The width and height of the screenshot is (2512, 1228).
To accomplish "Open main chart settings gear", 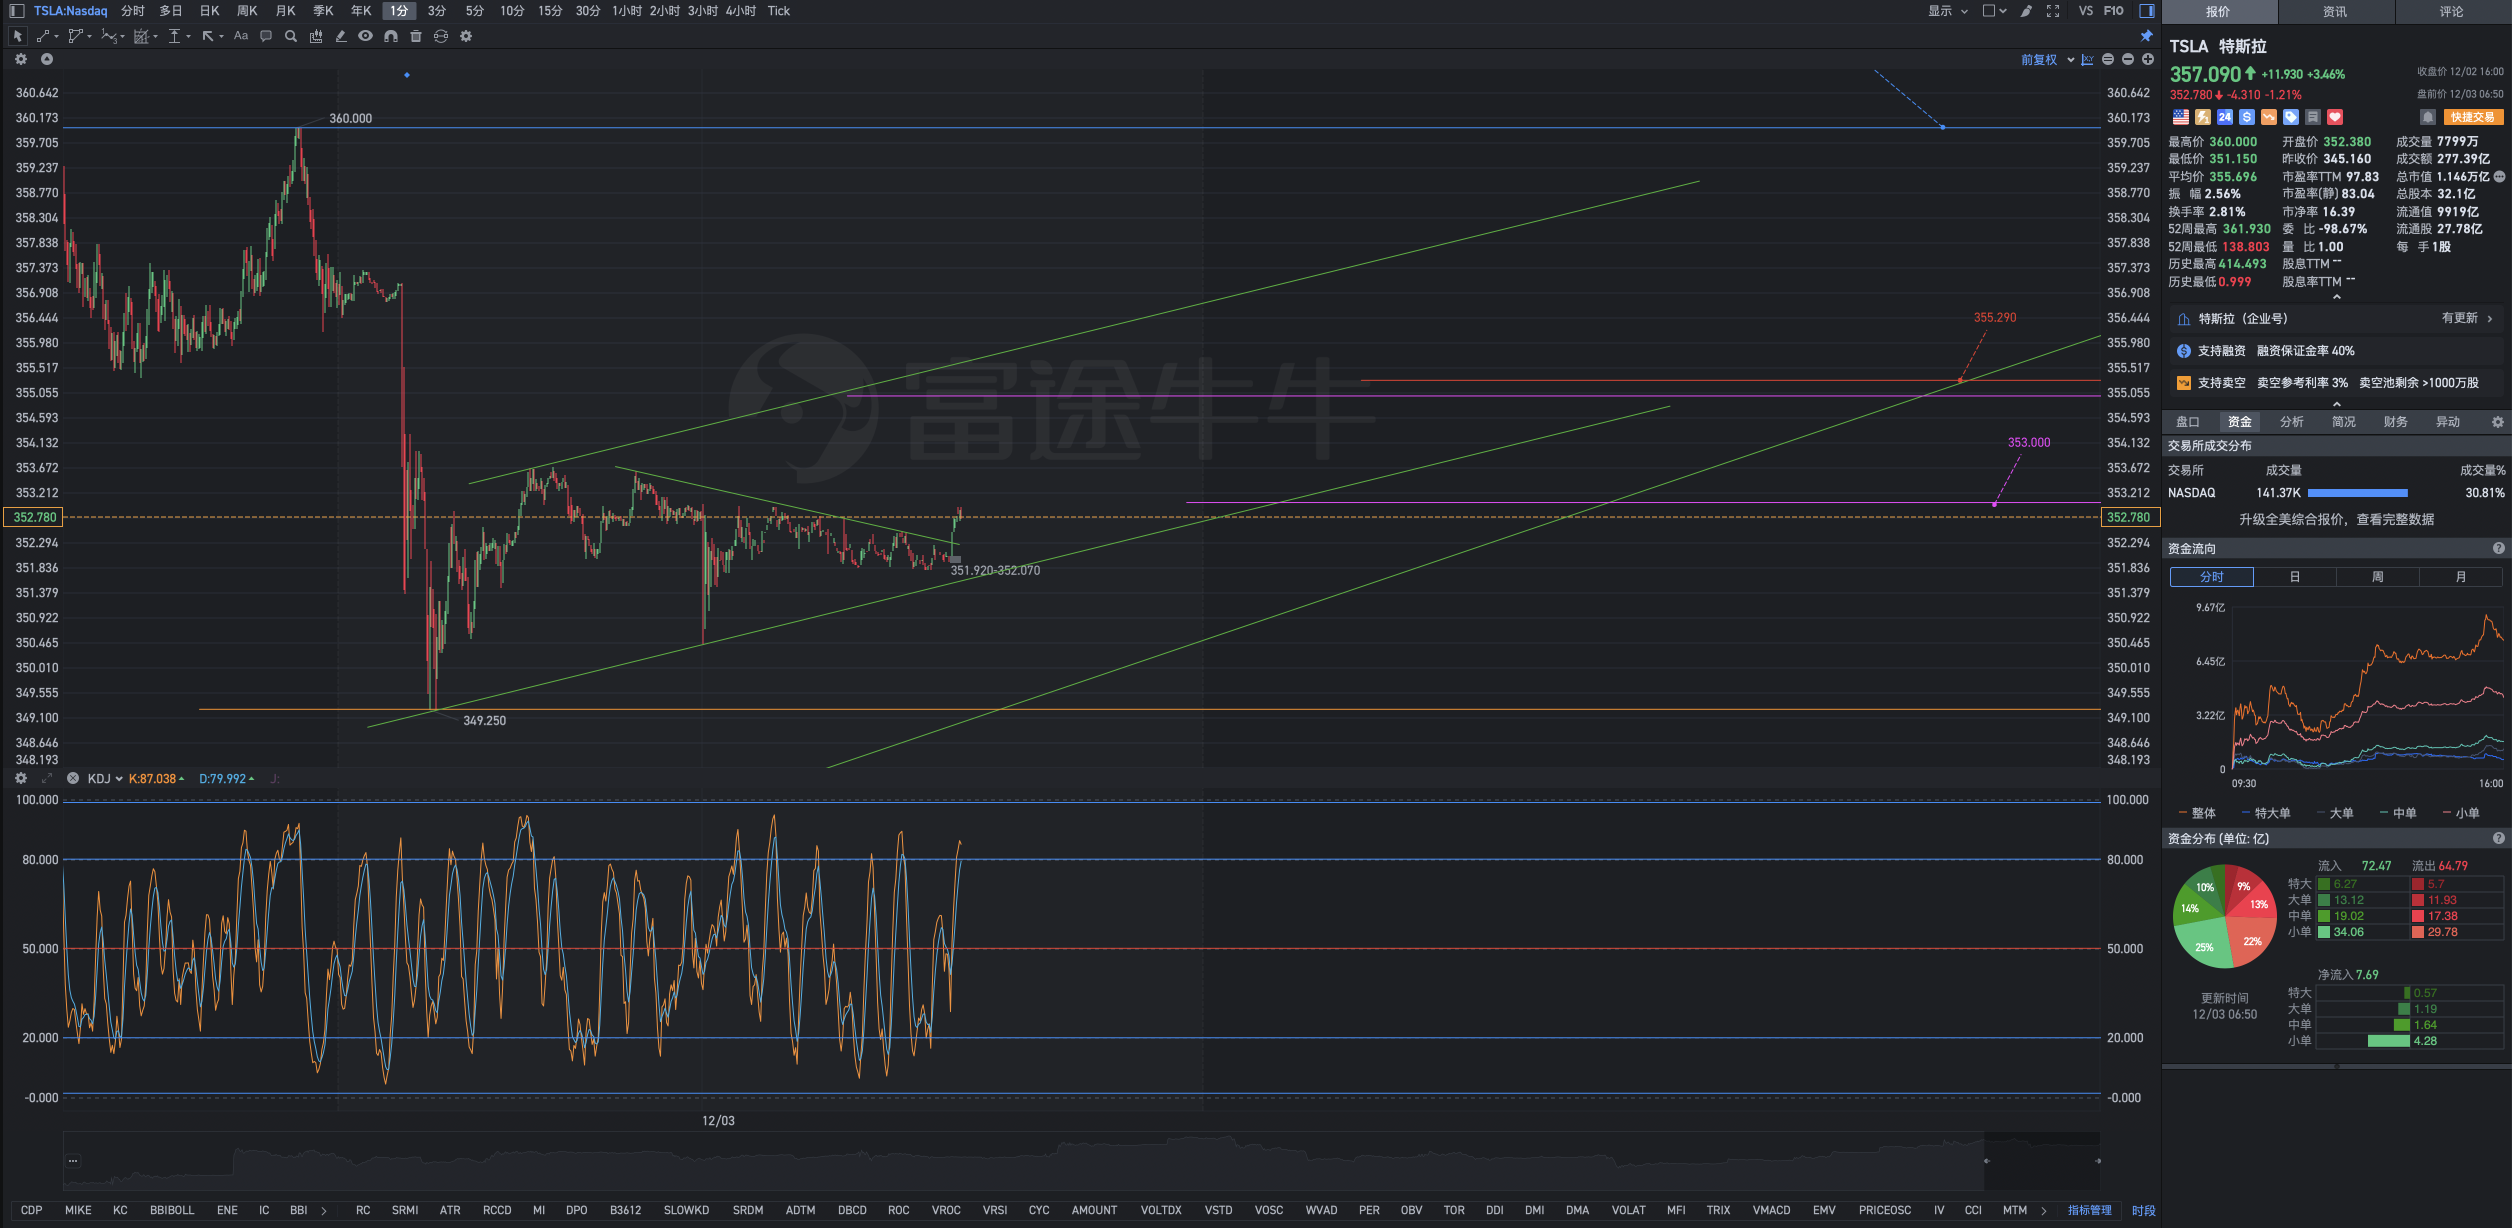I will click(21, 60).
